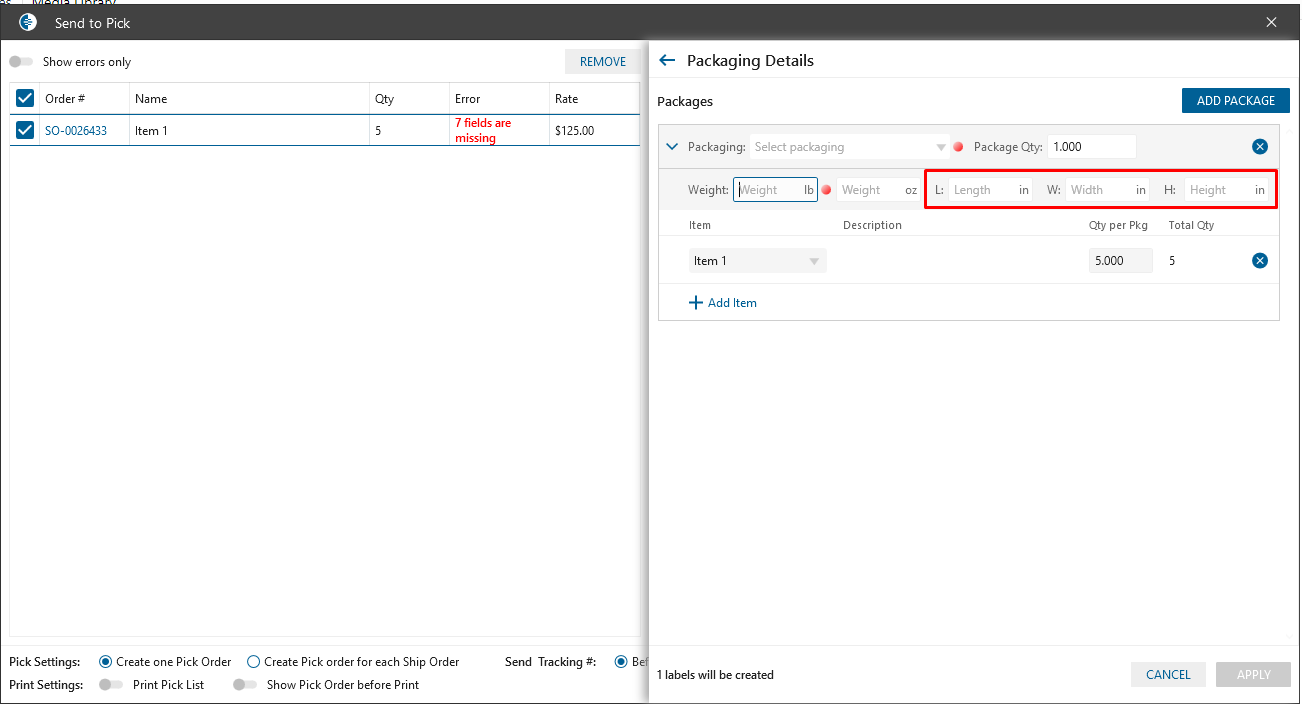Click the CANCEL button
Viewport: 1302px width, 709px height.
coord(1168,675)
